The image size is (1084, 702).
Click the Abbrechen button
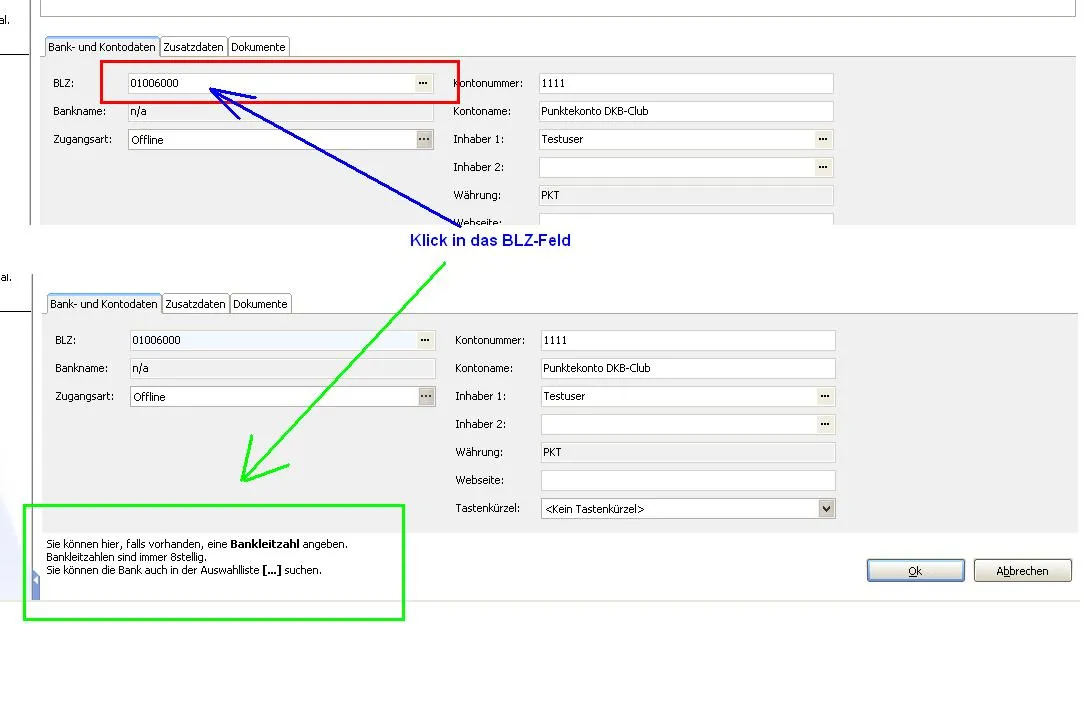click(1022, 571)
